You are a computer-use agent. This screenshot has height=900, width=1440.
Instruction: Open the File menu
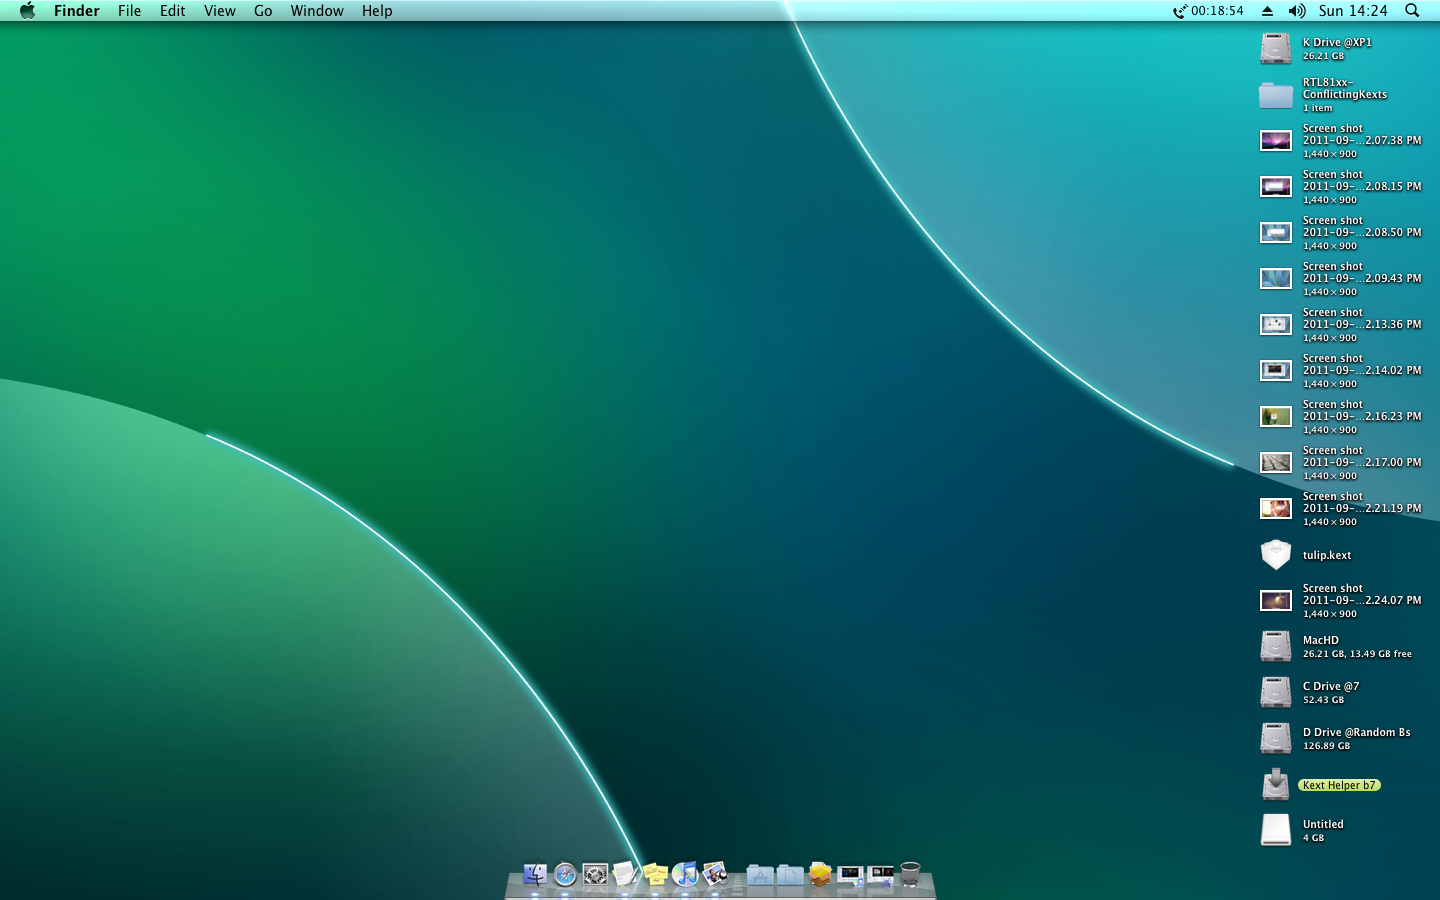click(129, 11)
